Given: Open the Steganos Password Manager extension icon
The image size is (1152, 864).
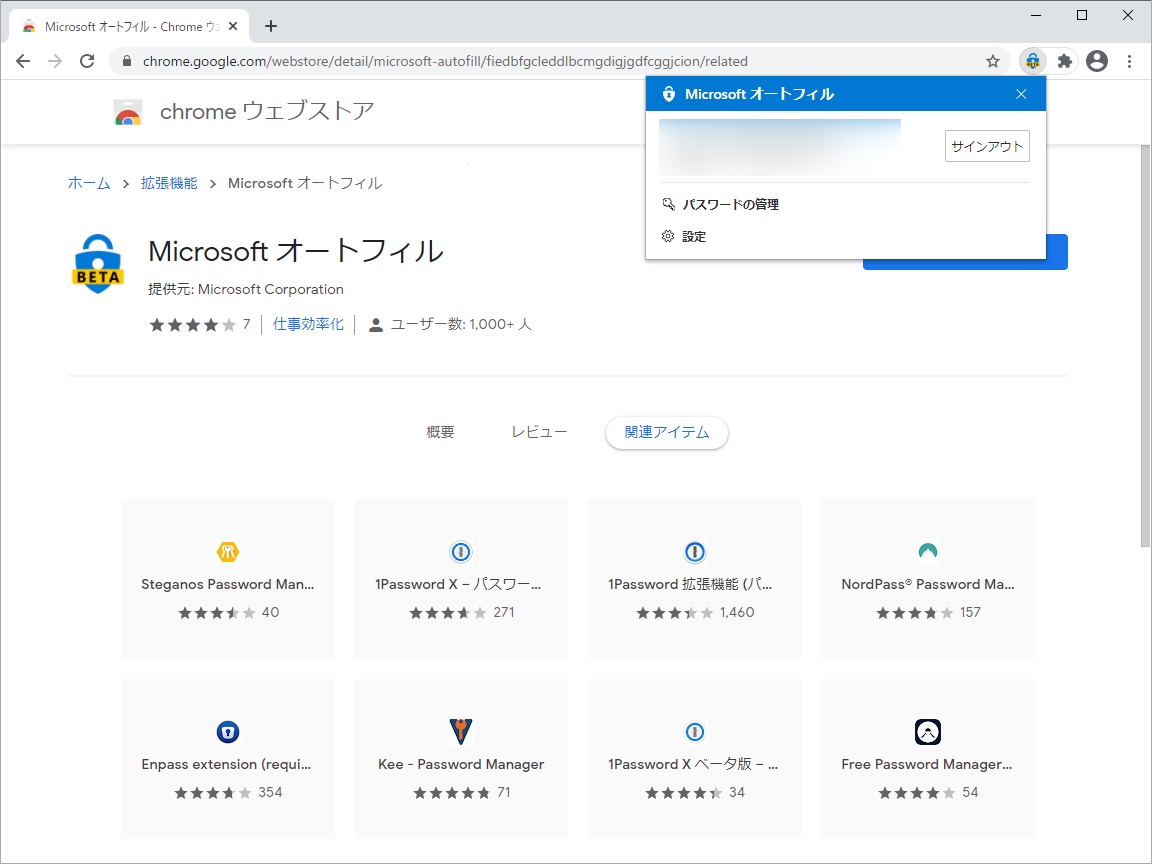Looking at the screenshot, I should pyautogui.click(x=227, y=551).
